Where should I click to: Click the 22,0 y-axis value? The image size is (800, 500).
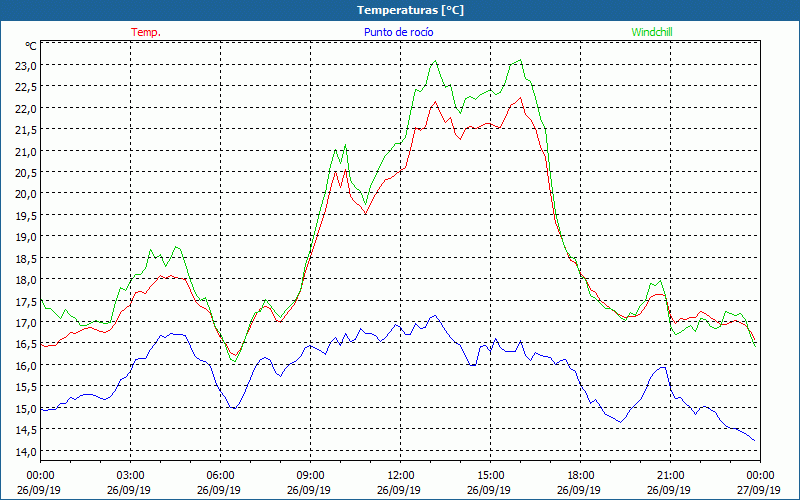26,109
